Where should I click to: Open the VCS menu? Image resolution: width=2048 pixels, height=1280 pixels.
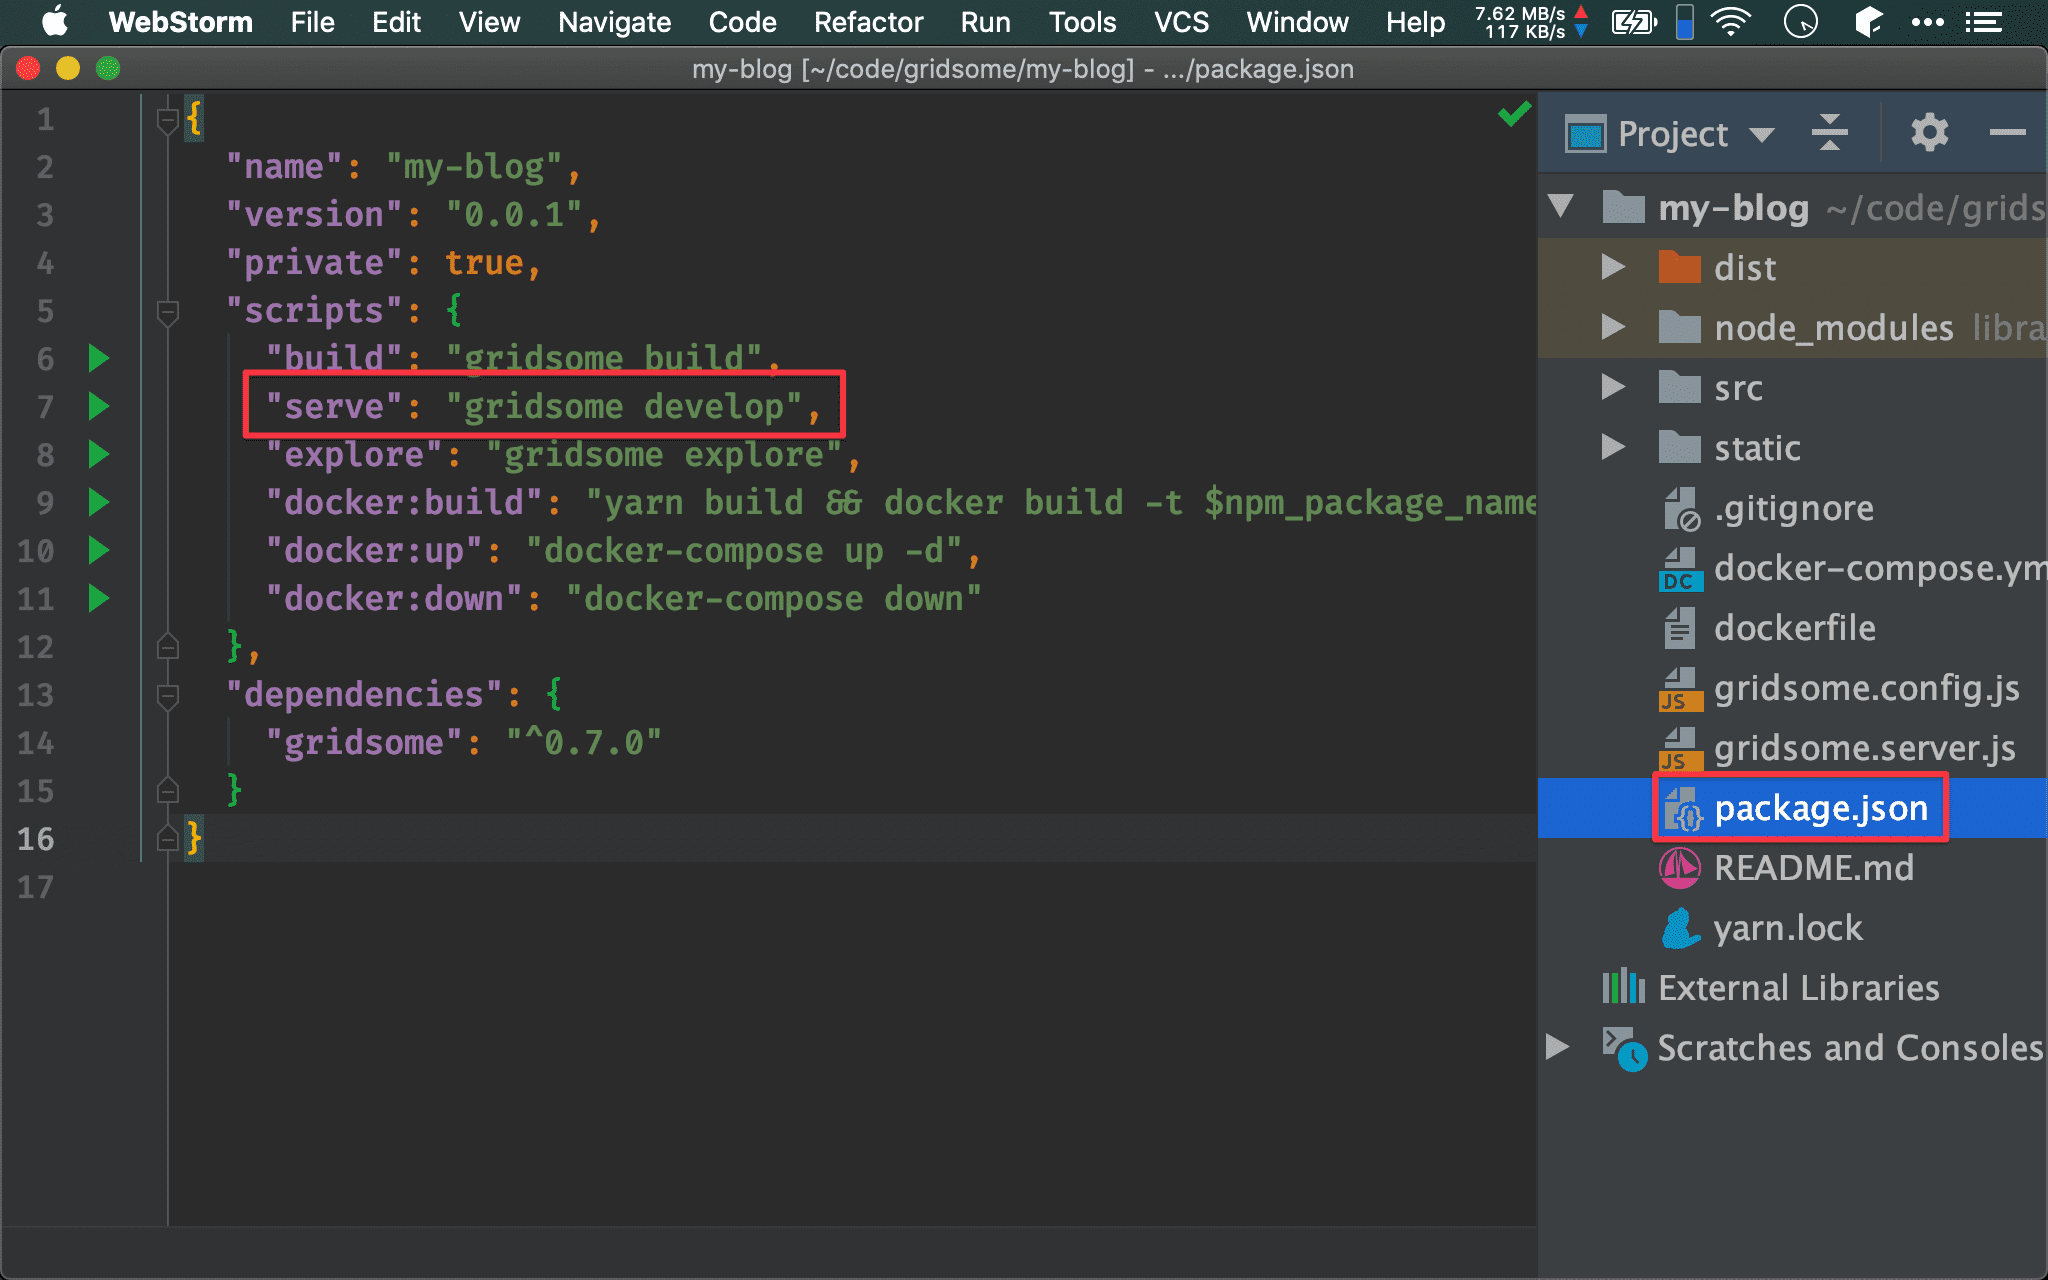[x=1181, y=22]
